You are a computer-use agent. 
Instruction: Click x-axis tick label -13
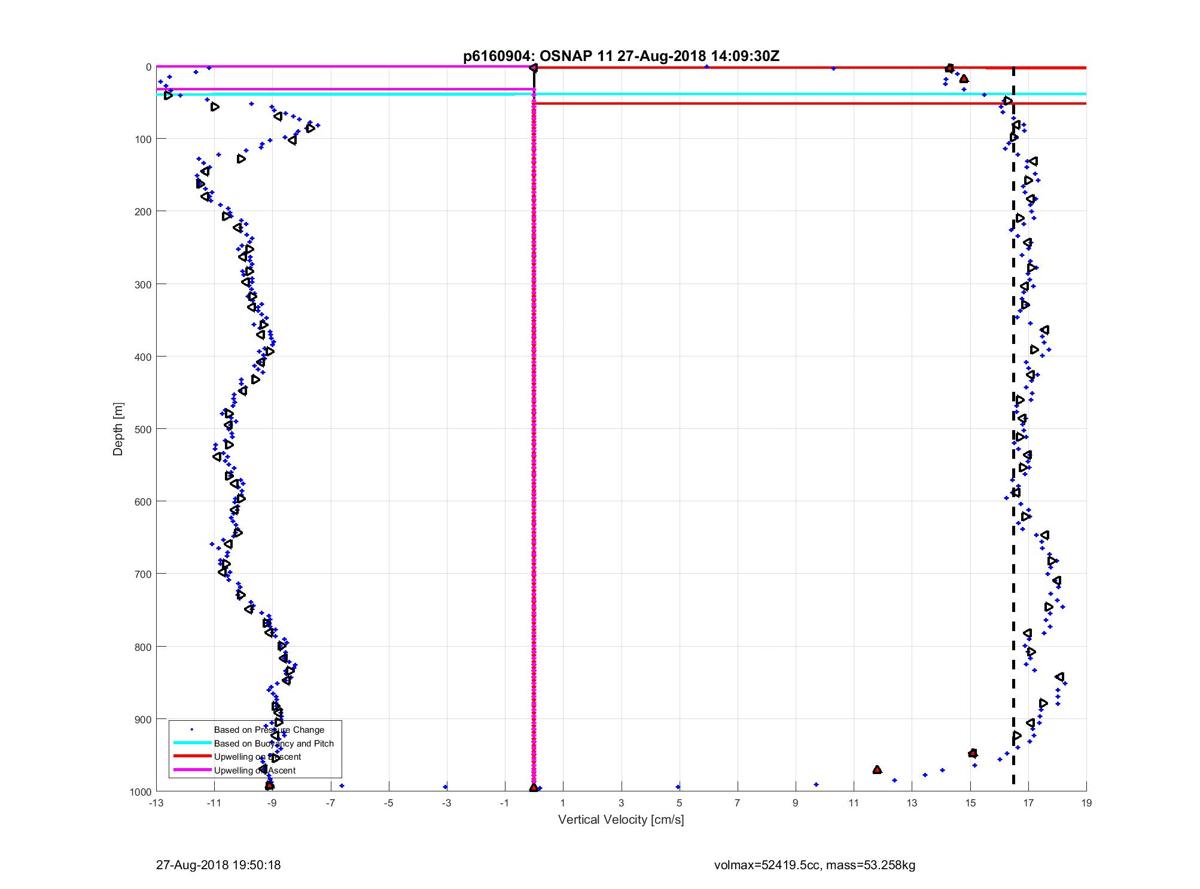(x=155, y=803)
